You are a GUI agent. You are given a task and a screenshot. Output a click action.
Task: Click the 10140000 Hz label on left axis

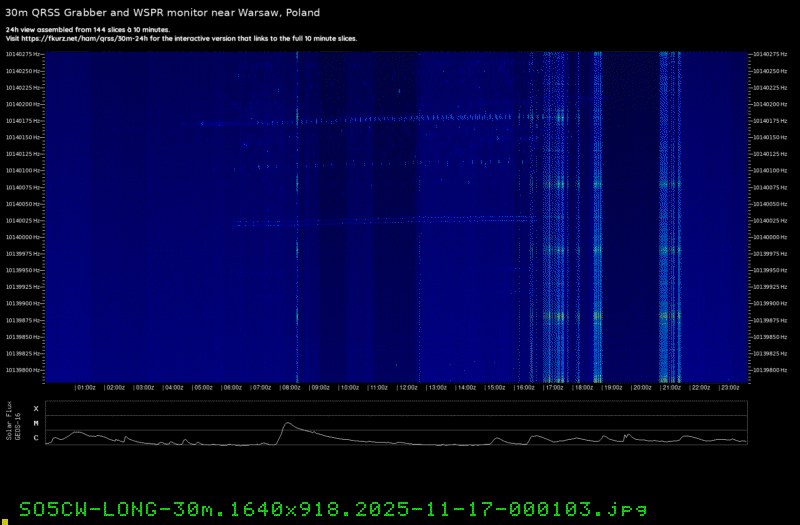pos(24,237)
